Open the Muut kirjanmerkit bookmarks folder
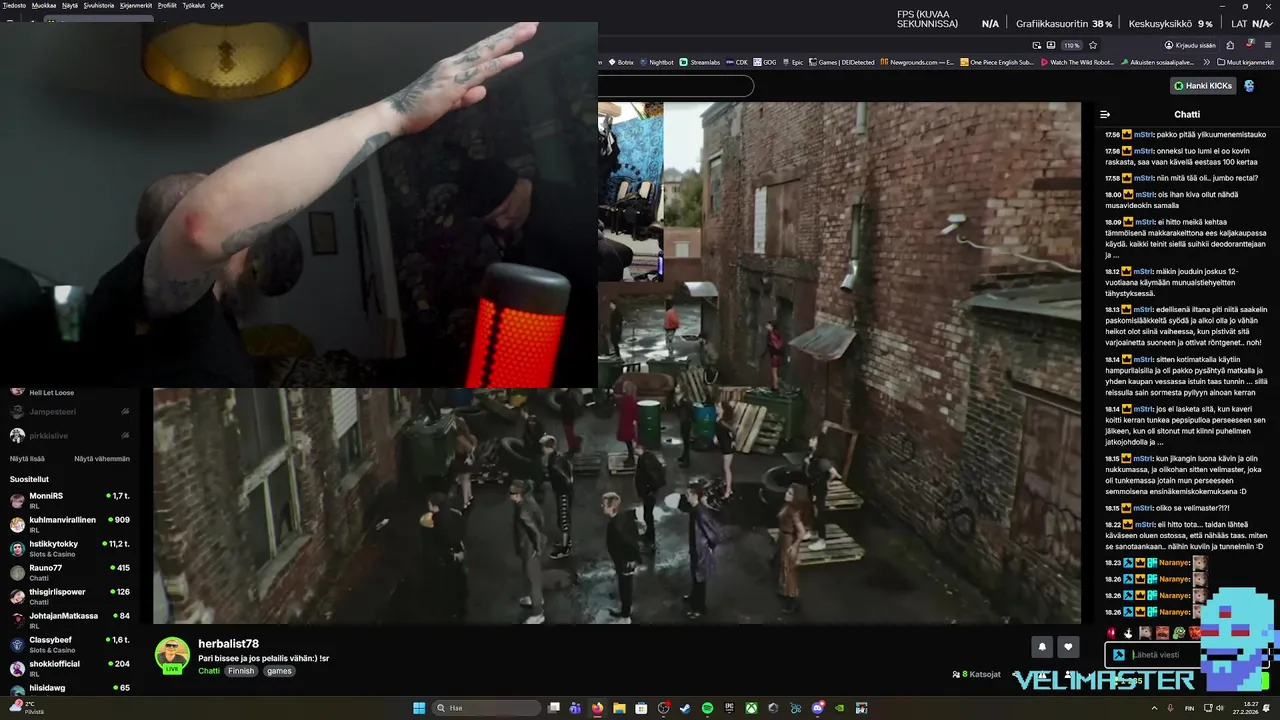The height and width of the screenshot is (720, 1280). (x=1245, y=62)
